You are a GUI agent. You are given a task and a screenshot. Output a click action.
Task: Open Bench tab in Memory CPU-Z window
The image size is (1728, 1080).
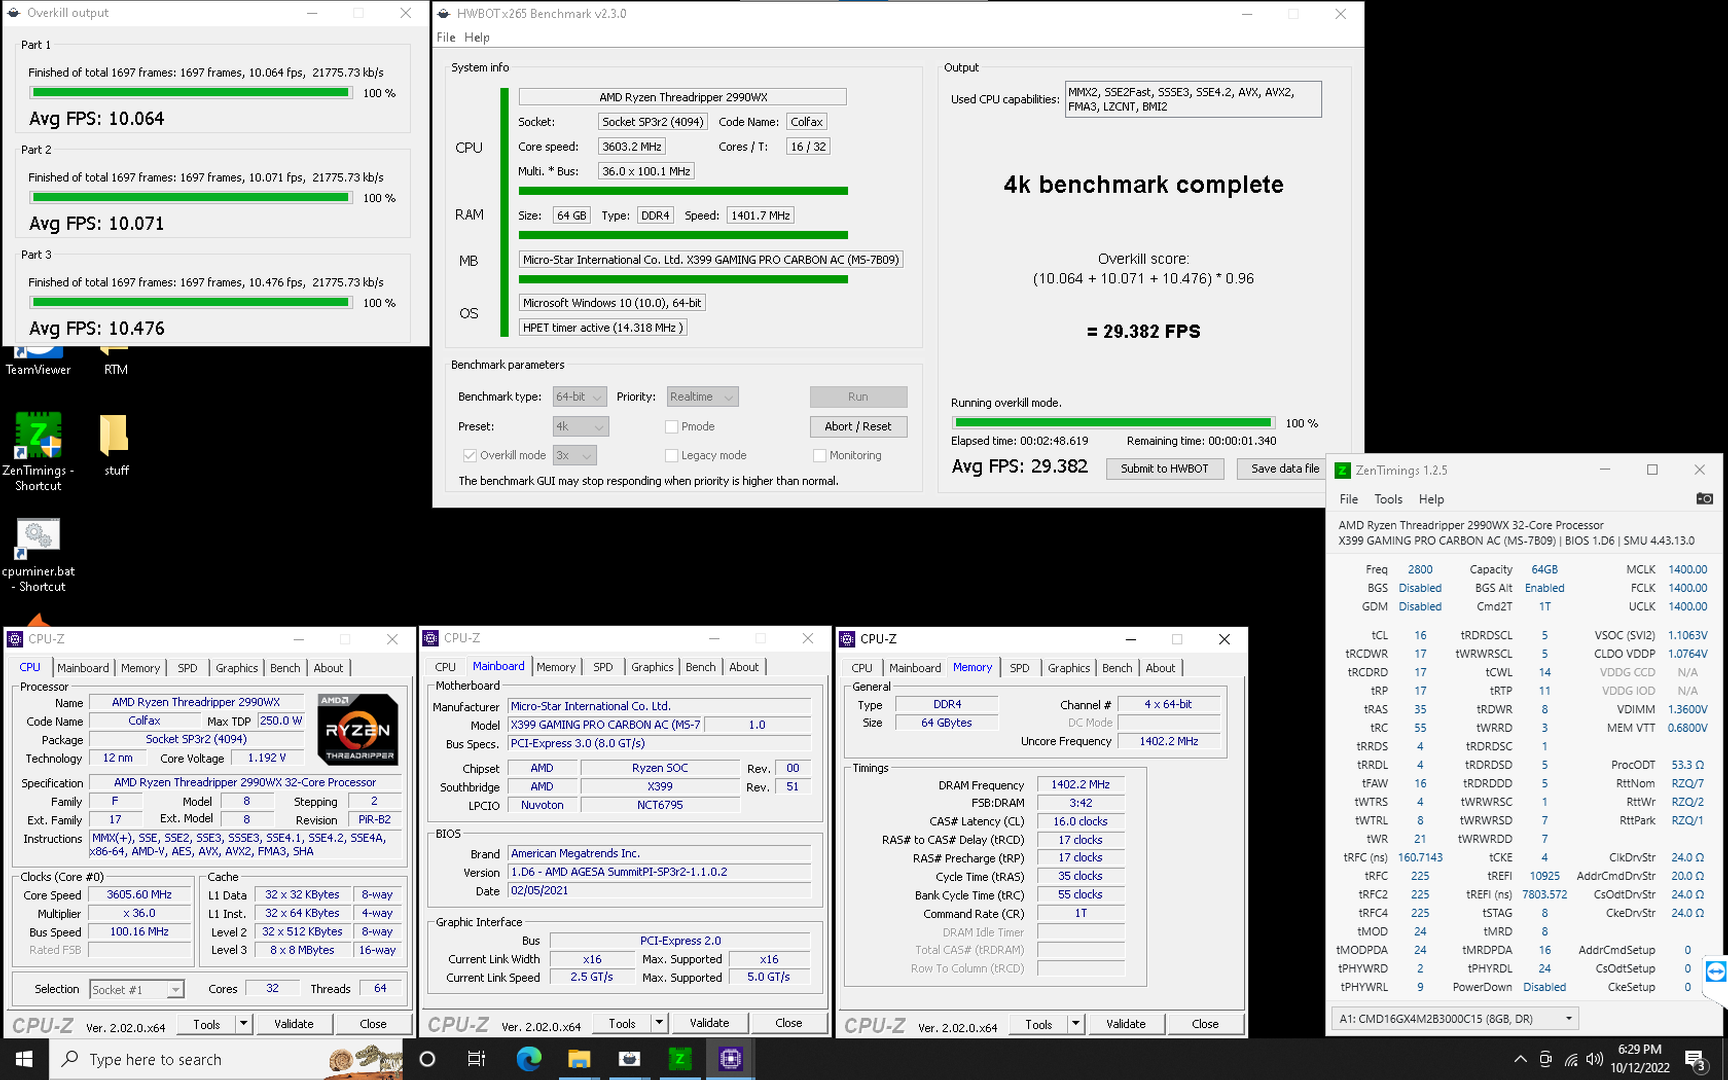point(1117,668)
